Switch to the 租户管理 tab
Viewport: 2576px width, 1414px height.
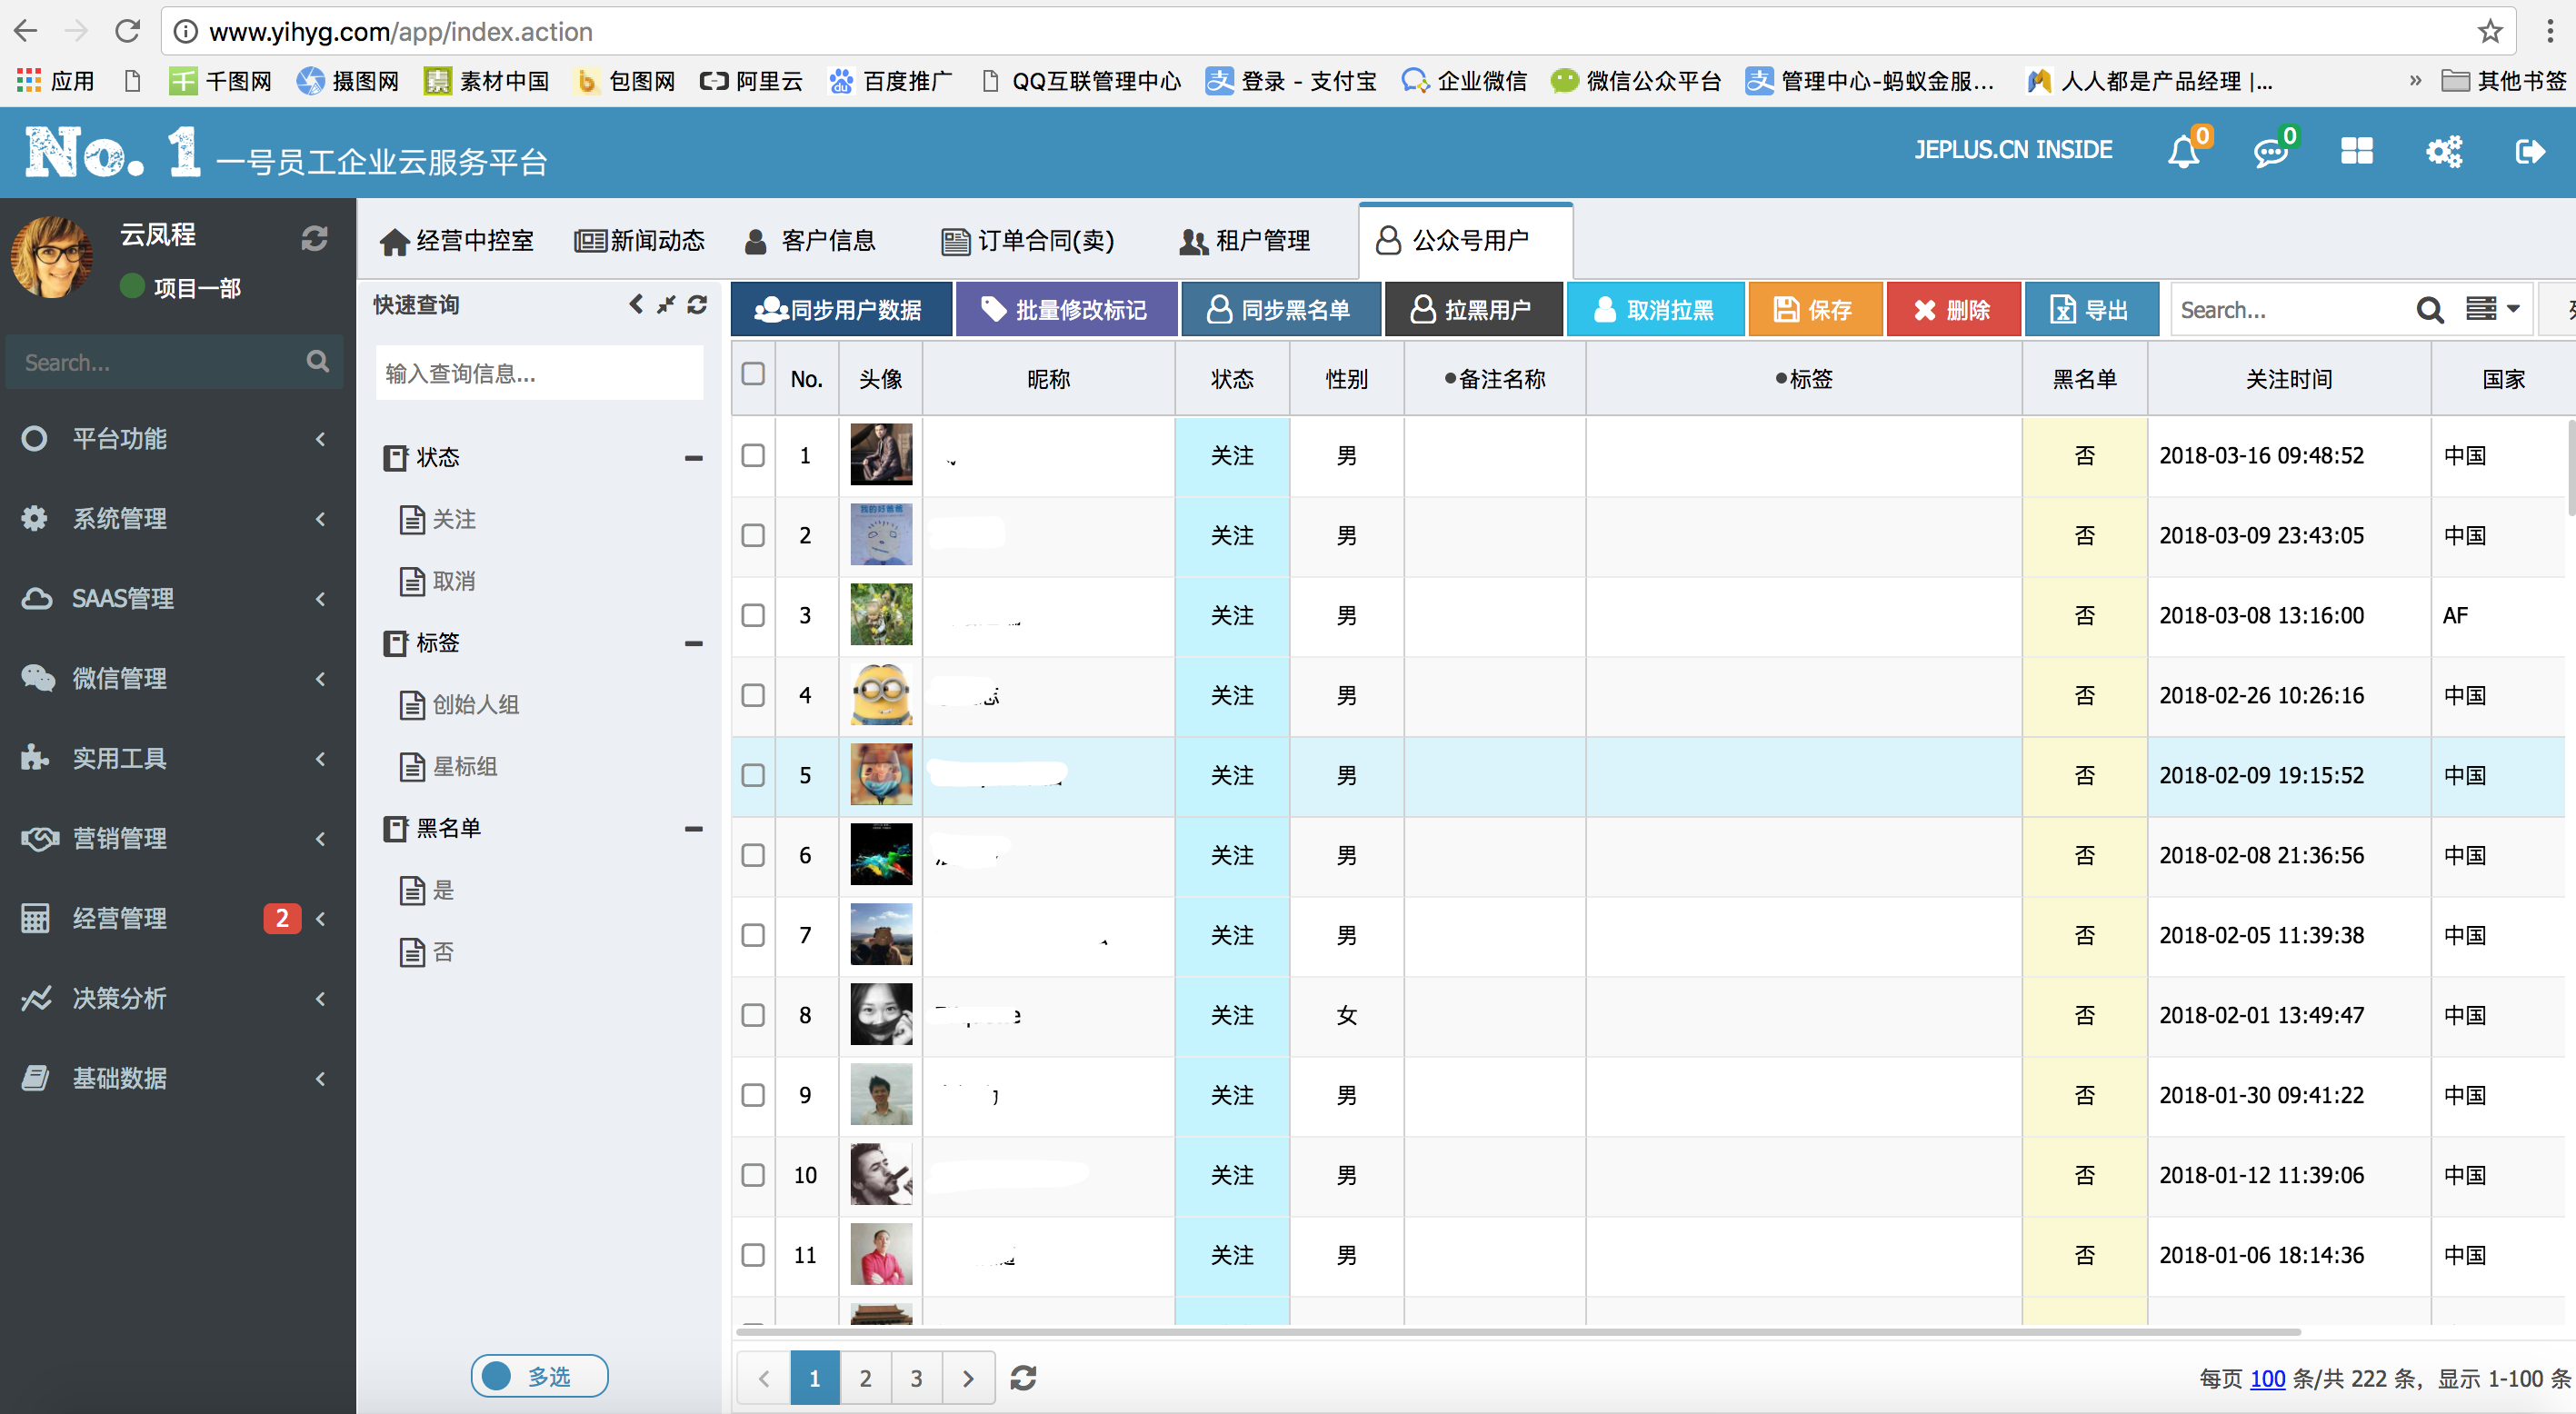1245,241
